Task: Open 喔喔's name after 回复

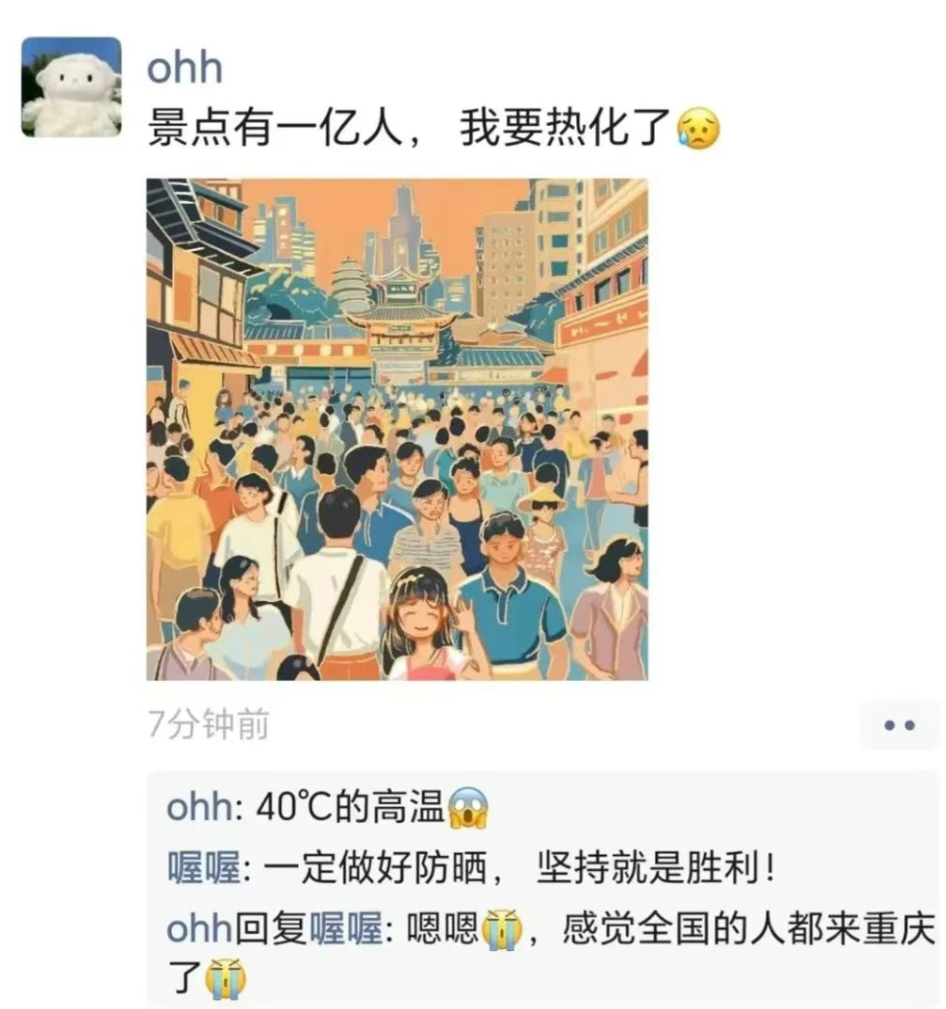Action: tap(347, 929)
